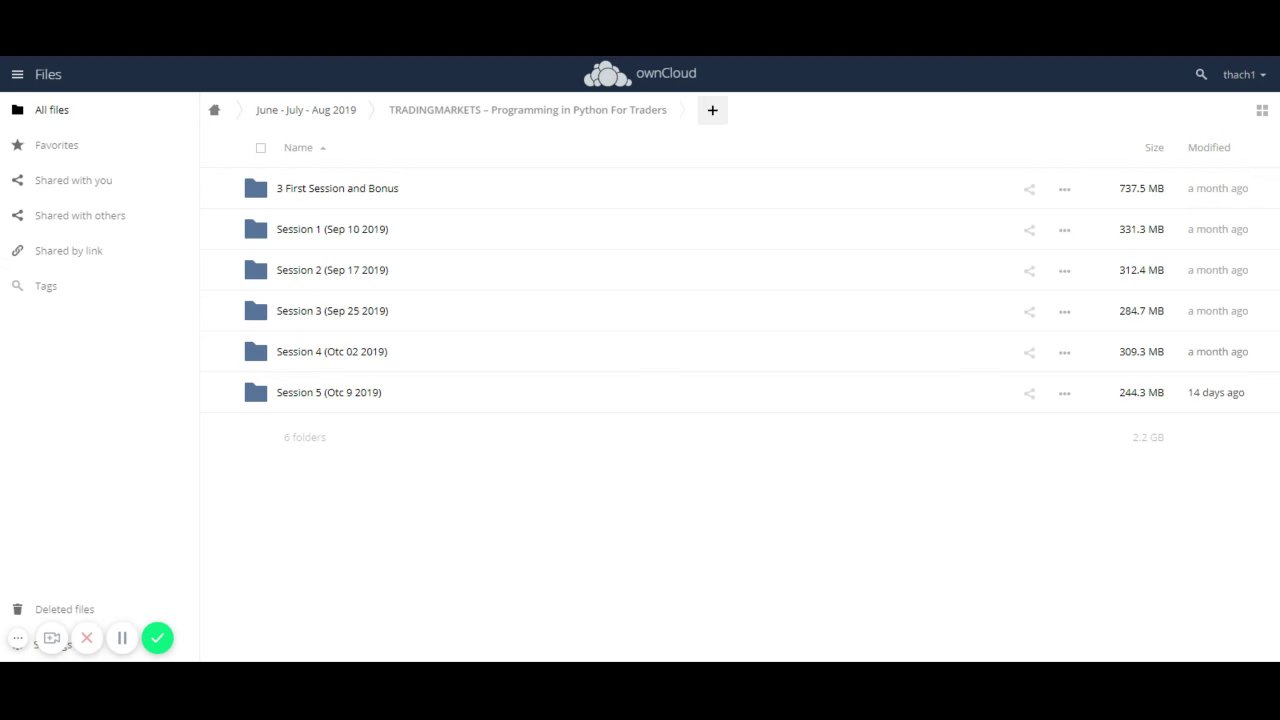Image resolution: width=1280 pixels, height=720 pixels.
Task: Click the 244.3 MB size value
Action: click(1141, 393)
